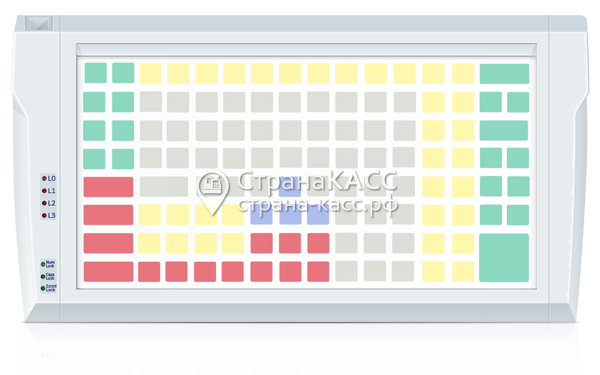Click the wide green key in top row
Screen dimensions: 600x375
(x=504, y=73)
